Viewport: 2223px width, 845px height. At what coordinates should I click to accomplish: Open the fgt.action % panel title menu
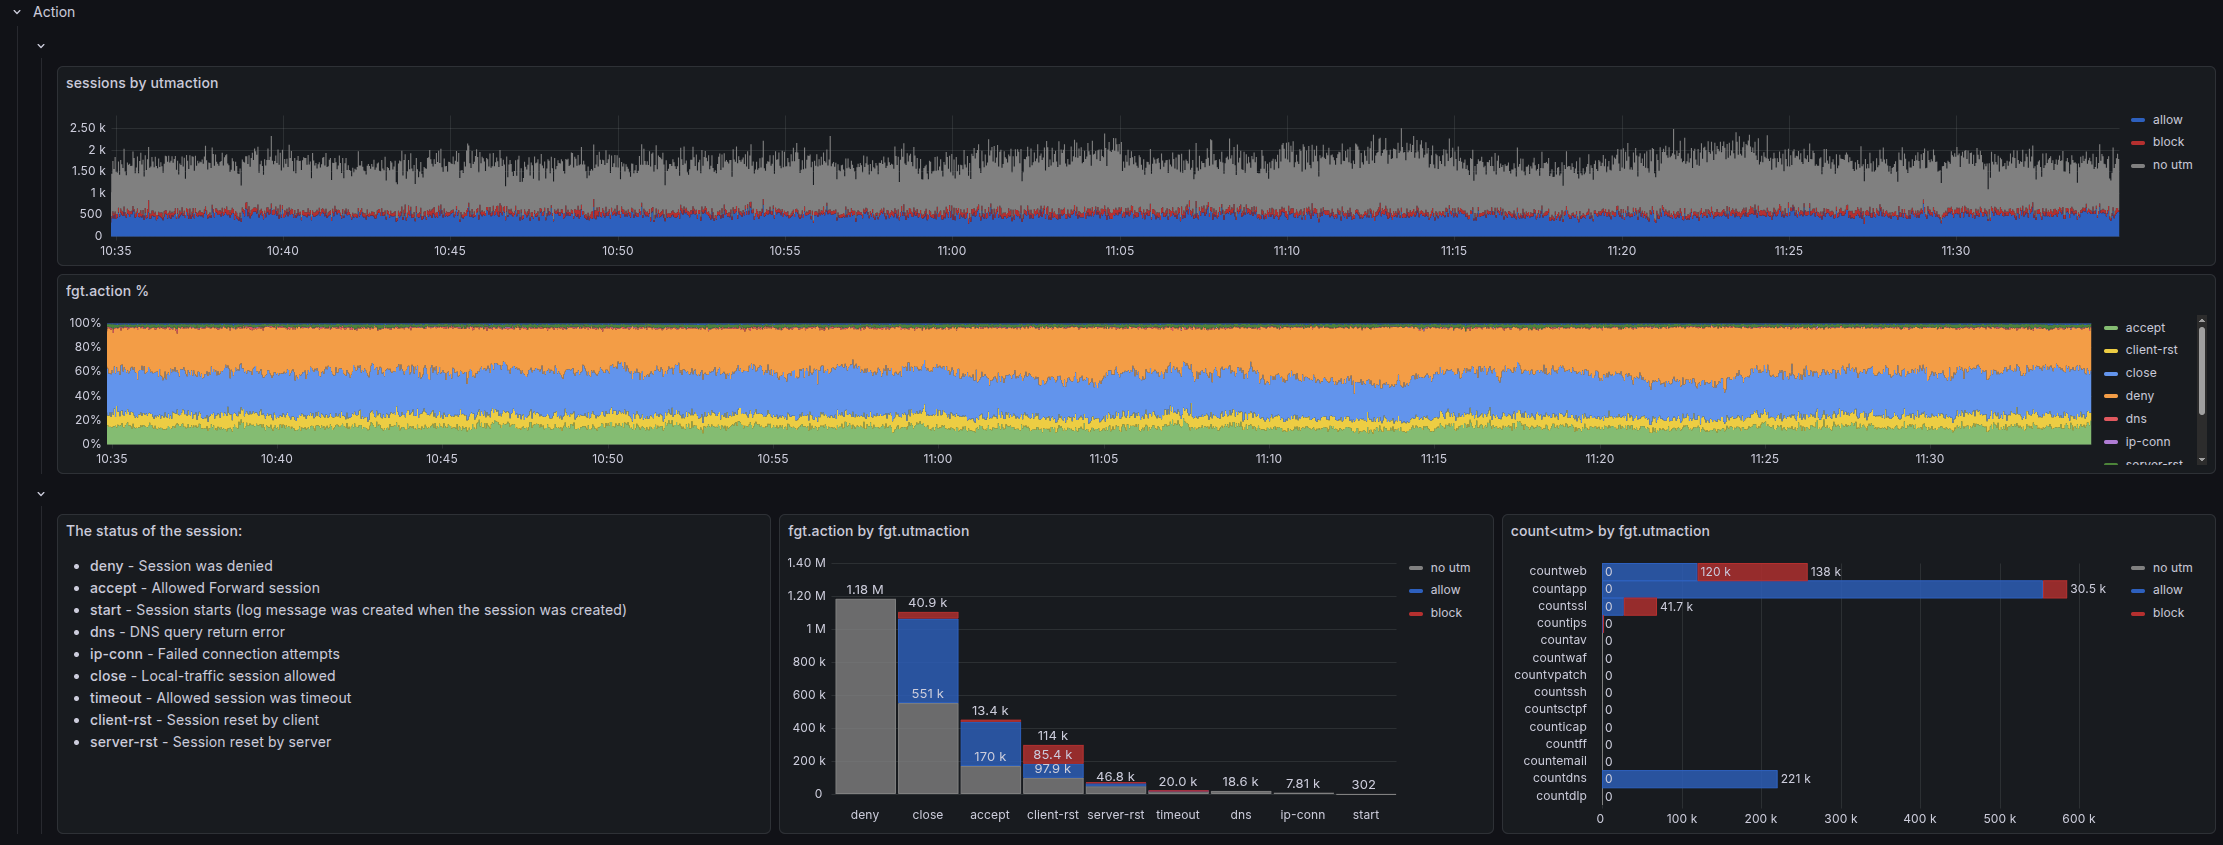[x=107, y=291]
